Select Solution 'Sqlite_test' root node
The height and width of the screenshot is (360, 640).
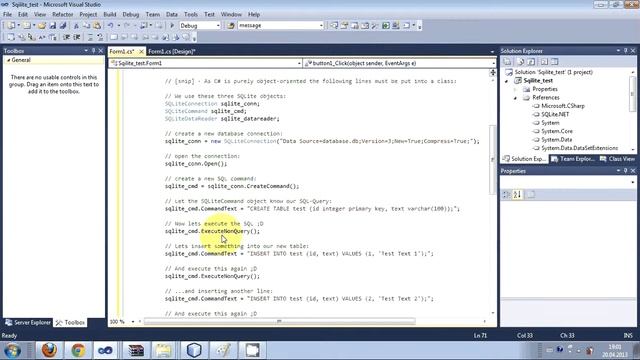pos(553,72)
